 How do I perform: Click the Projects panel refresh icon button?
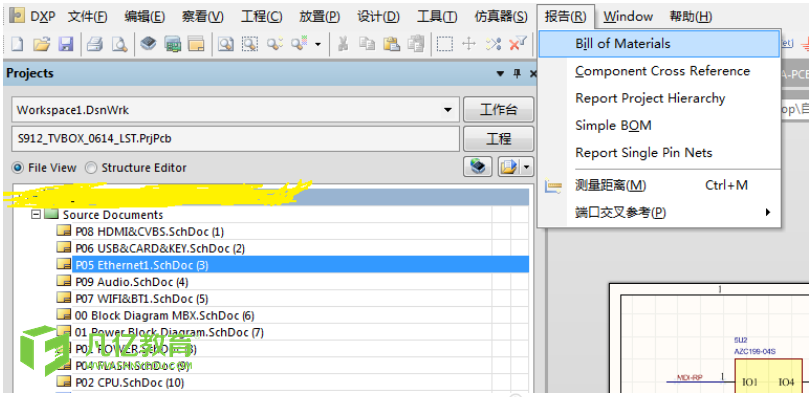click(478, 167)
